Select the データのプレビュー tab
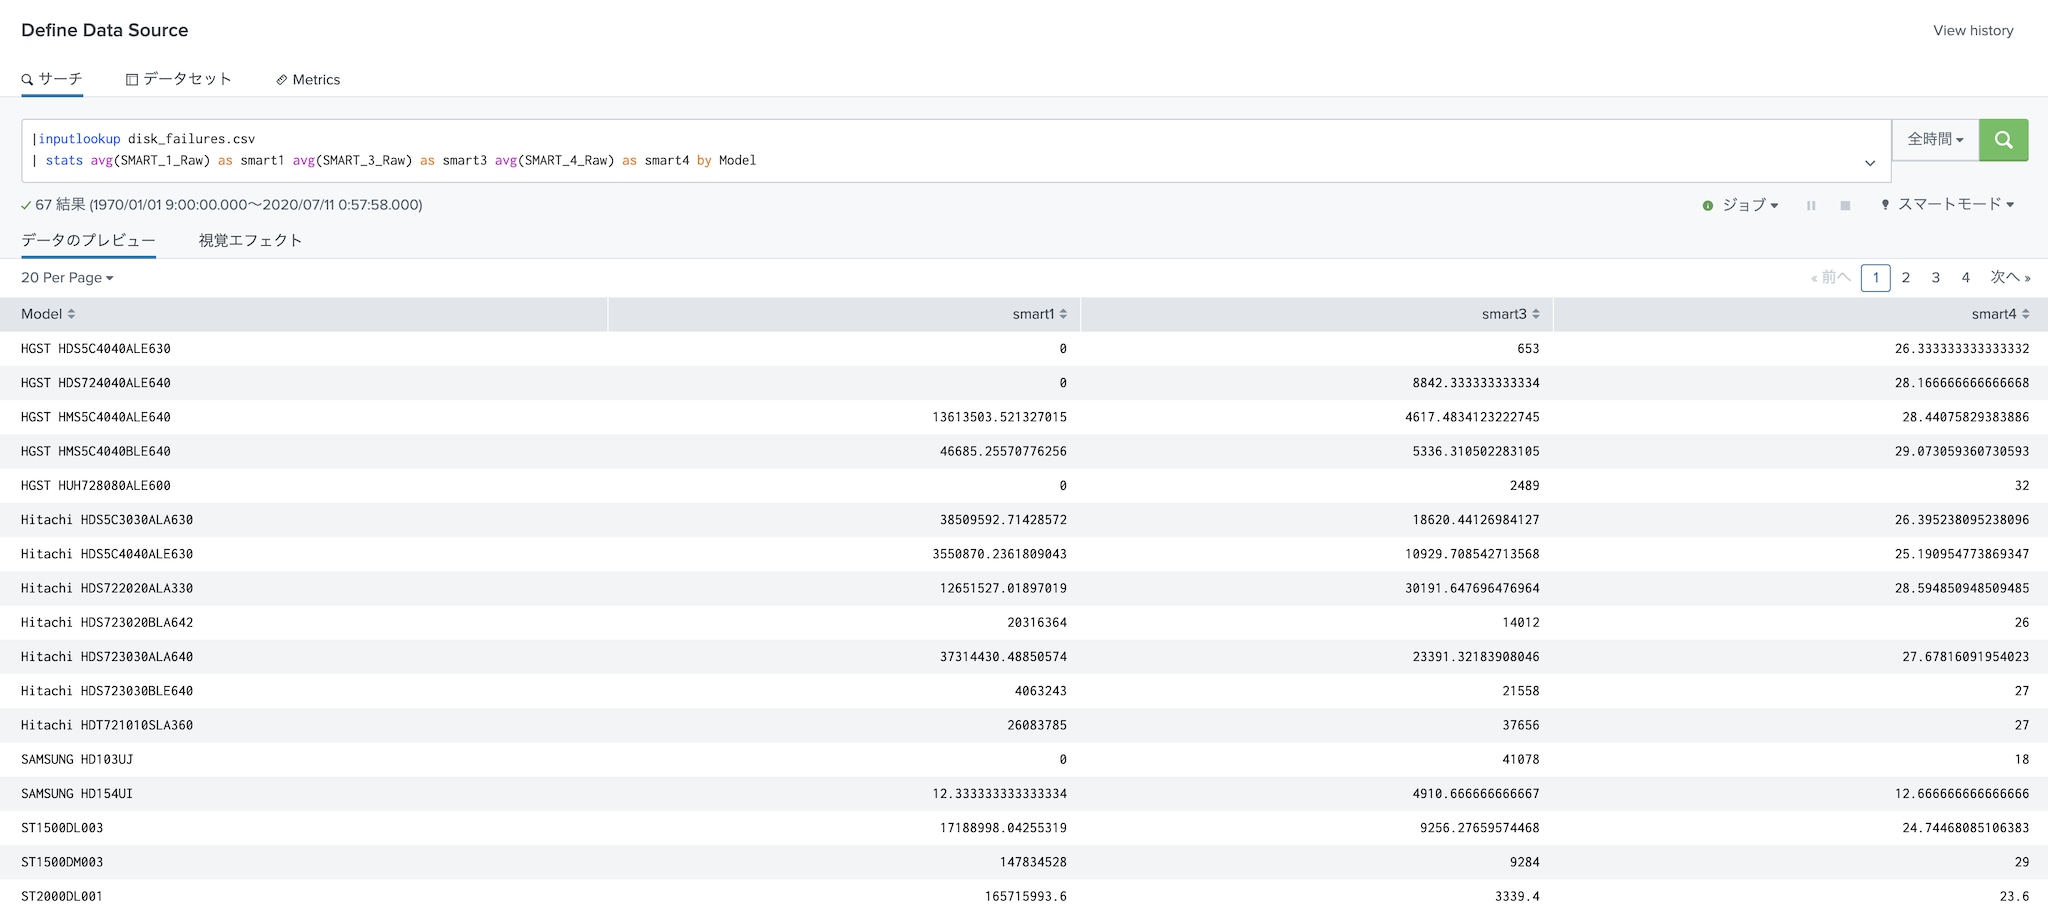 [88, 240]
